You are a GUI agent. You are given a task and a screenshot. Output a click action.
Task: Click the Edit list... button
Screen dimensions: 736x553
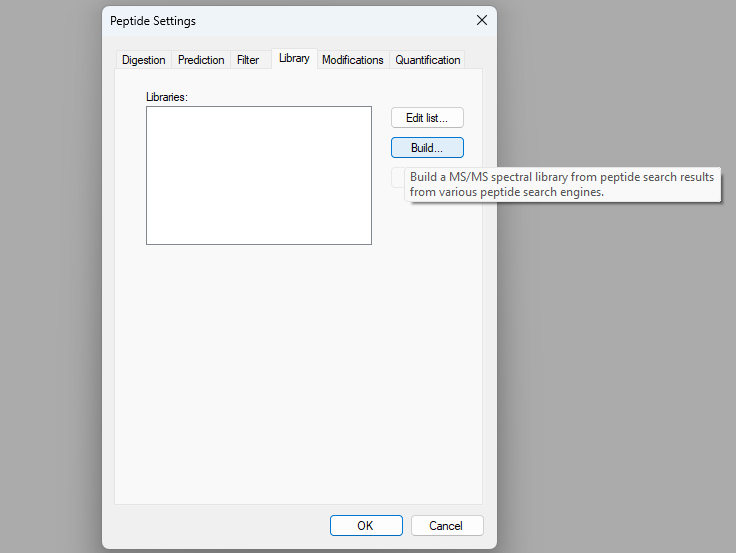point(427,118)
